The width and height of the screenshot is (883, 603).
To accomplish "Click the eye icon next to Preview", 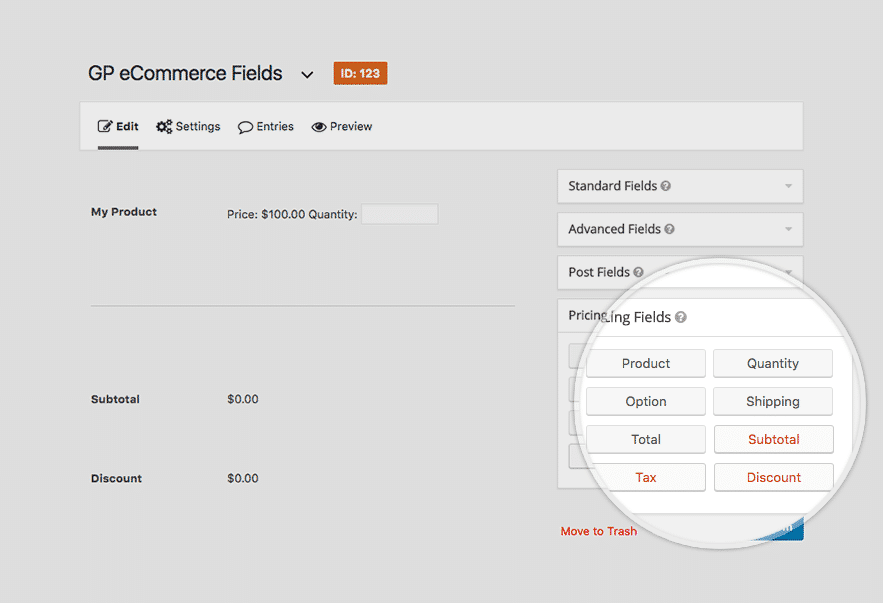I will tap(319, 127).
